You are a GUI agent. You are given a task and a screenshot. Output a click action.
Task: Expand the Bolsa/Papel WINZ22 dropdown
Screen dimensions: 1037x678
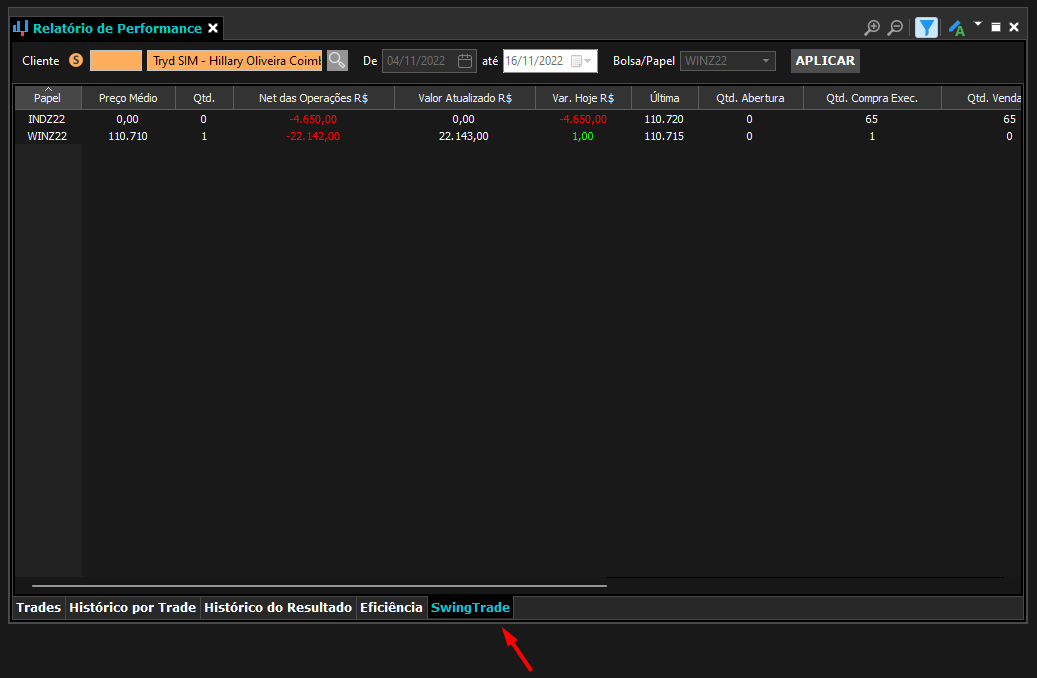pos(765,61)
